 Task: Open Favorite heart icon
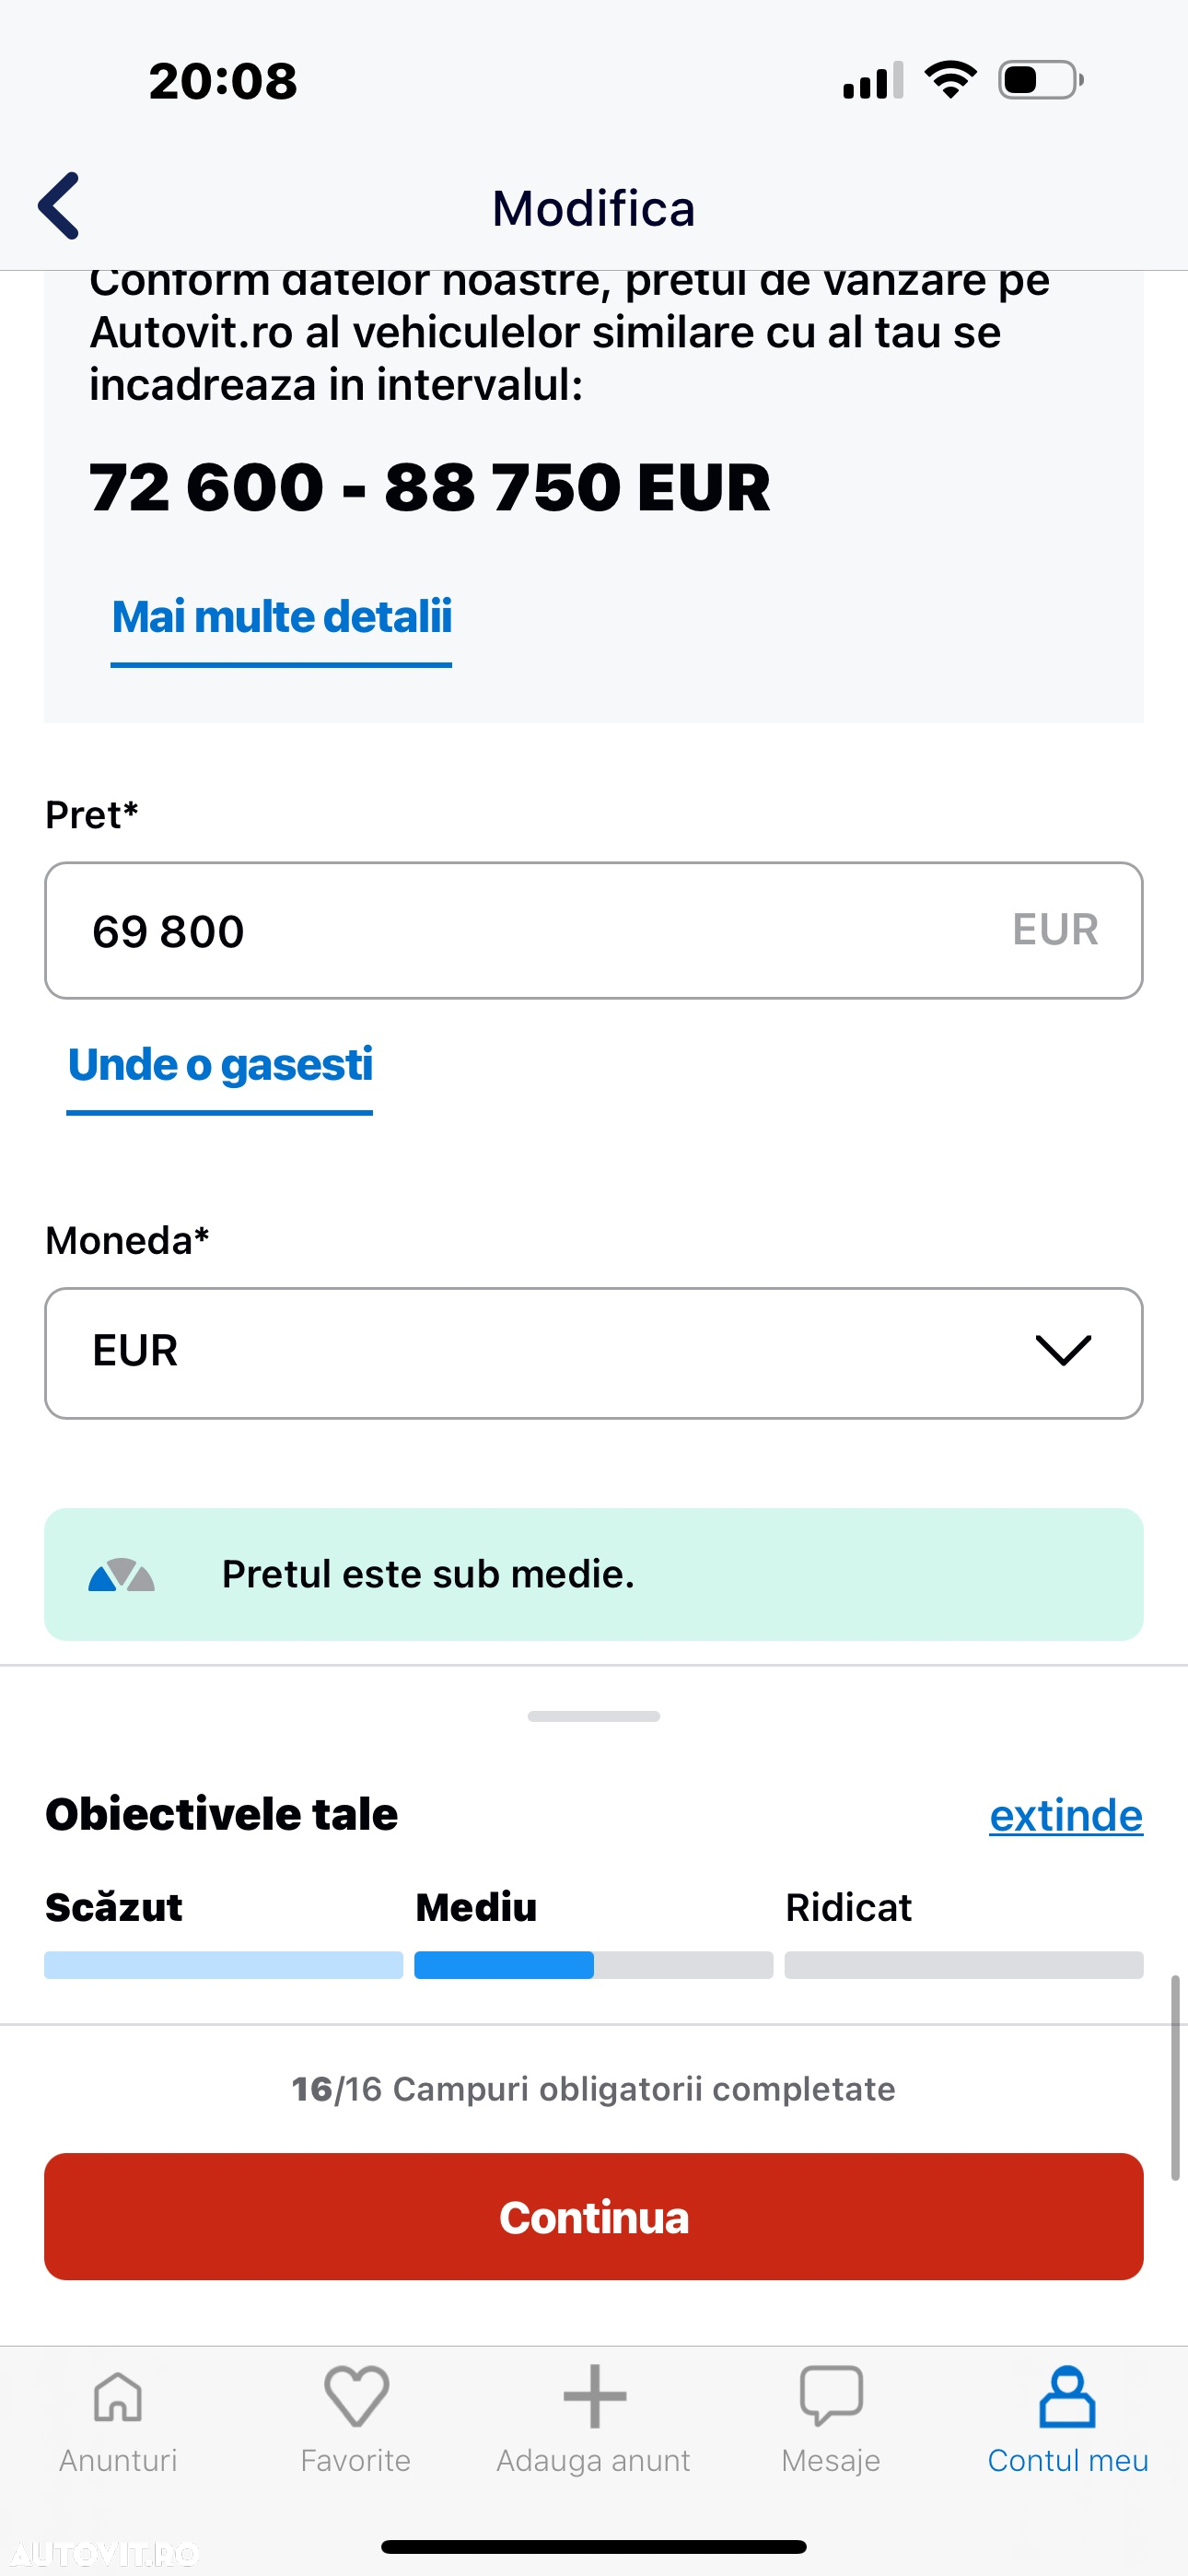tap(356, 2396)
